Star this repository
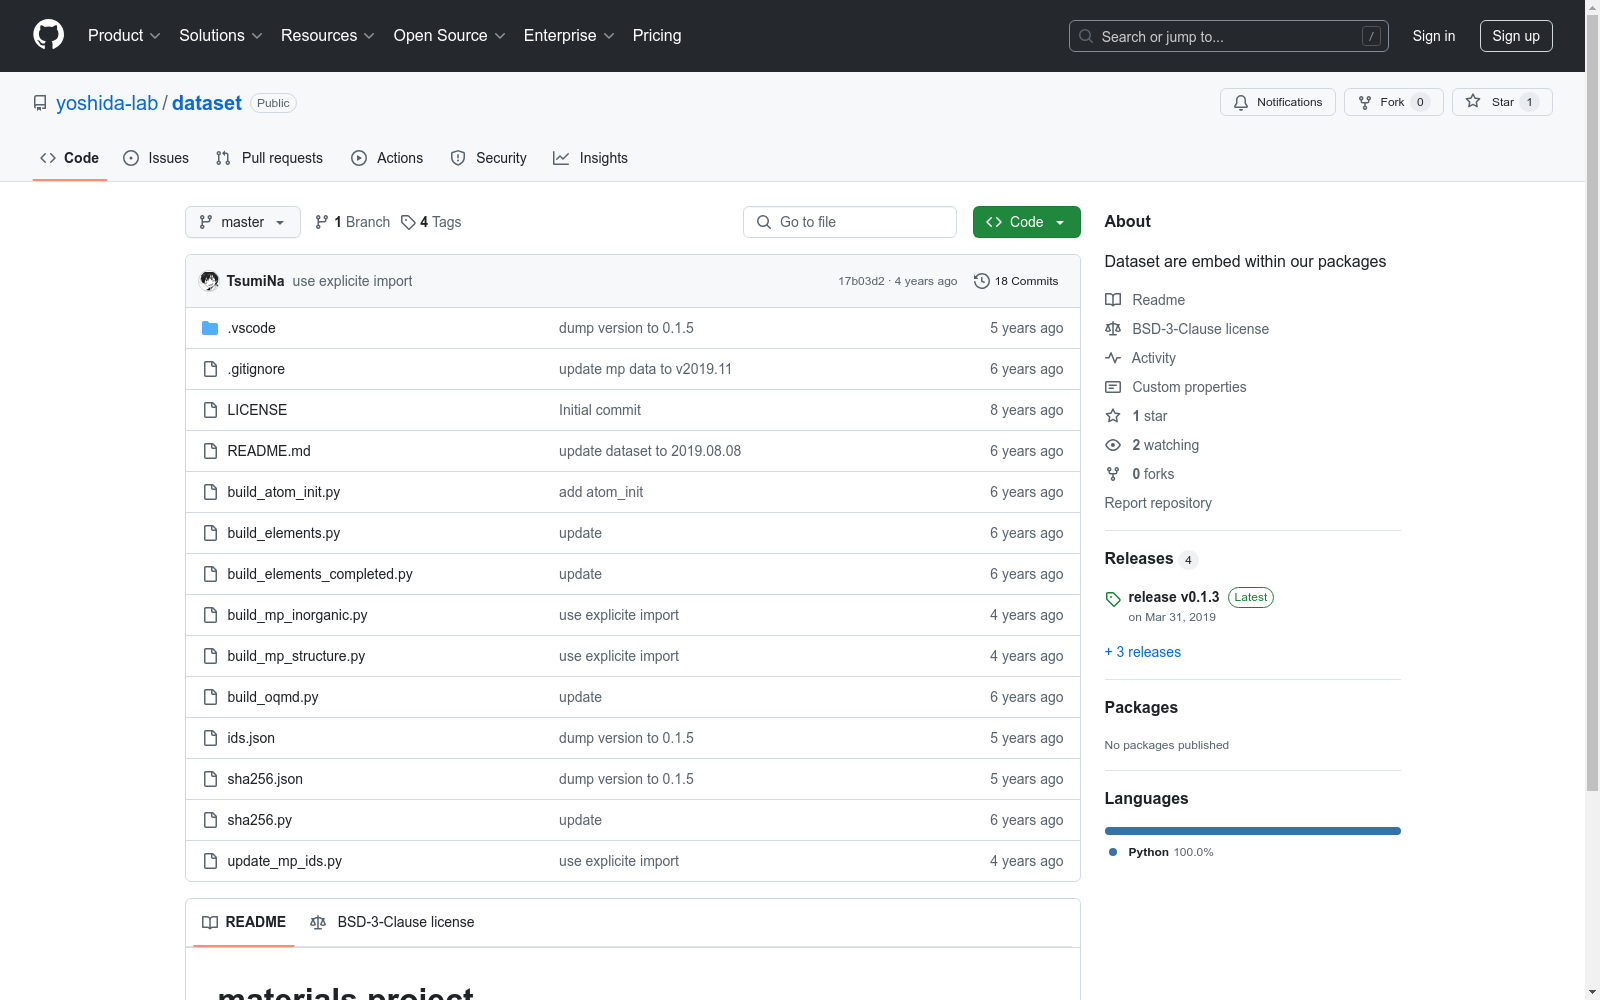The image size is (1600, 1000). tap(1502, 102)
